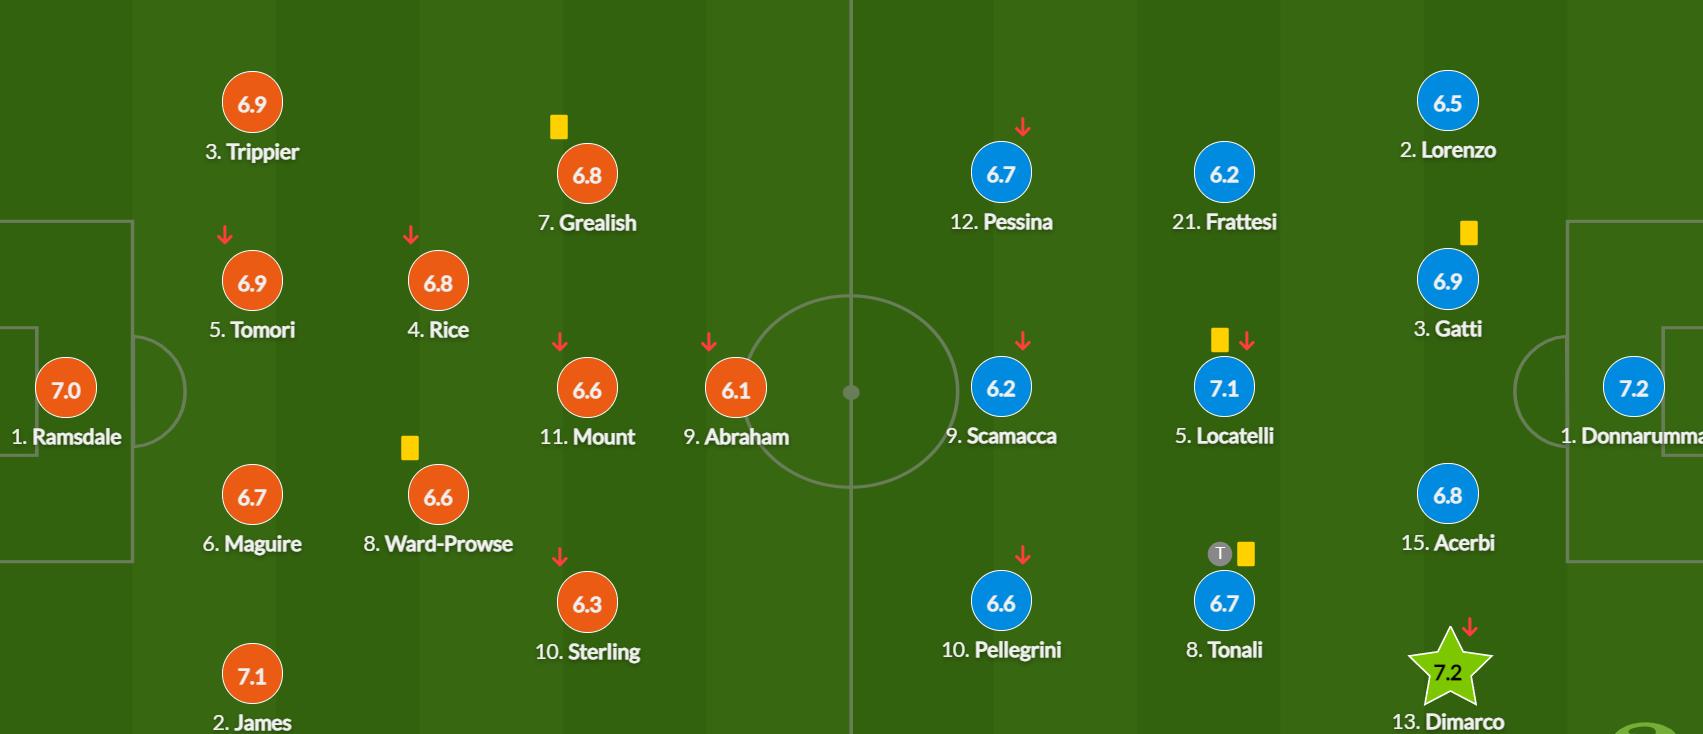
Task: Click Dimarco's green star rating icon
Action: (x=1448, y=671)
